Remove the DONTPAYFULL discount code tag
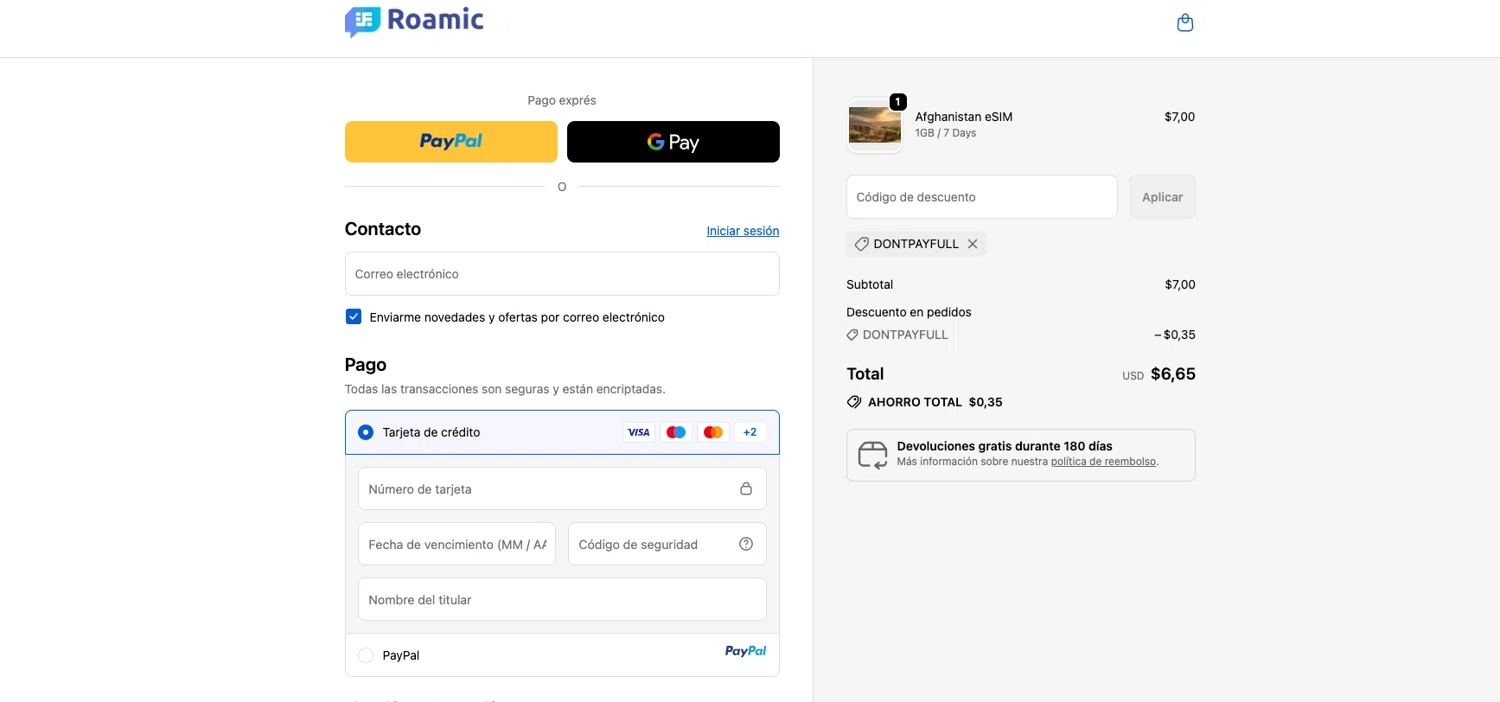The height and width of the screenshot is (702, 1500). click(972, 244)
